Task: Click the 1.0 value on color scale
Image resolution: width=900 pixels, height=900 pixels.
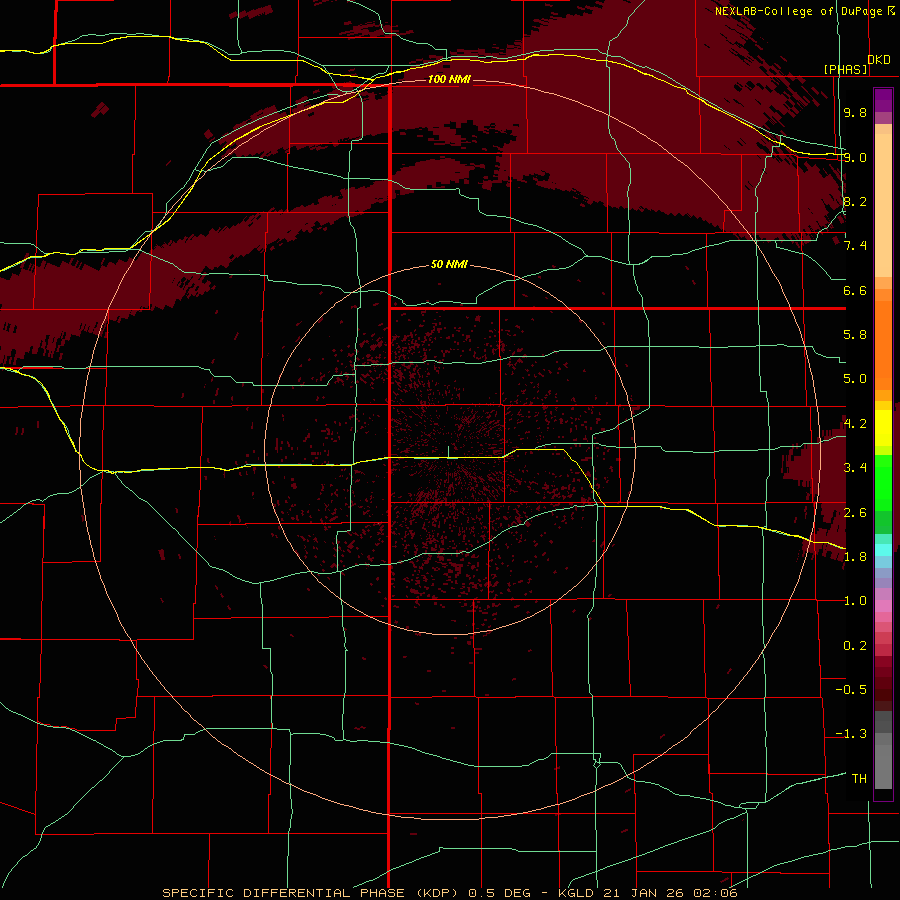Action: (855, 601)
